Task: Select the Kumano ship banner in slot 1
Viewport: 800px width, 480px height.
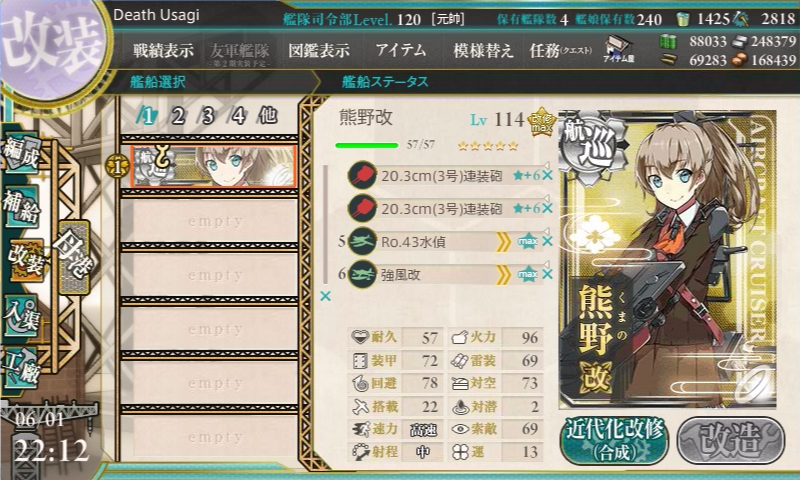Action: point(213,166)
